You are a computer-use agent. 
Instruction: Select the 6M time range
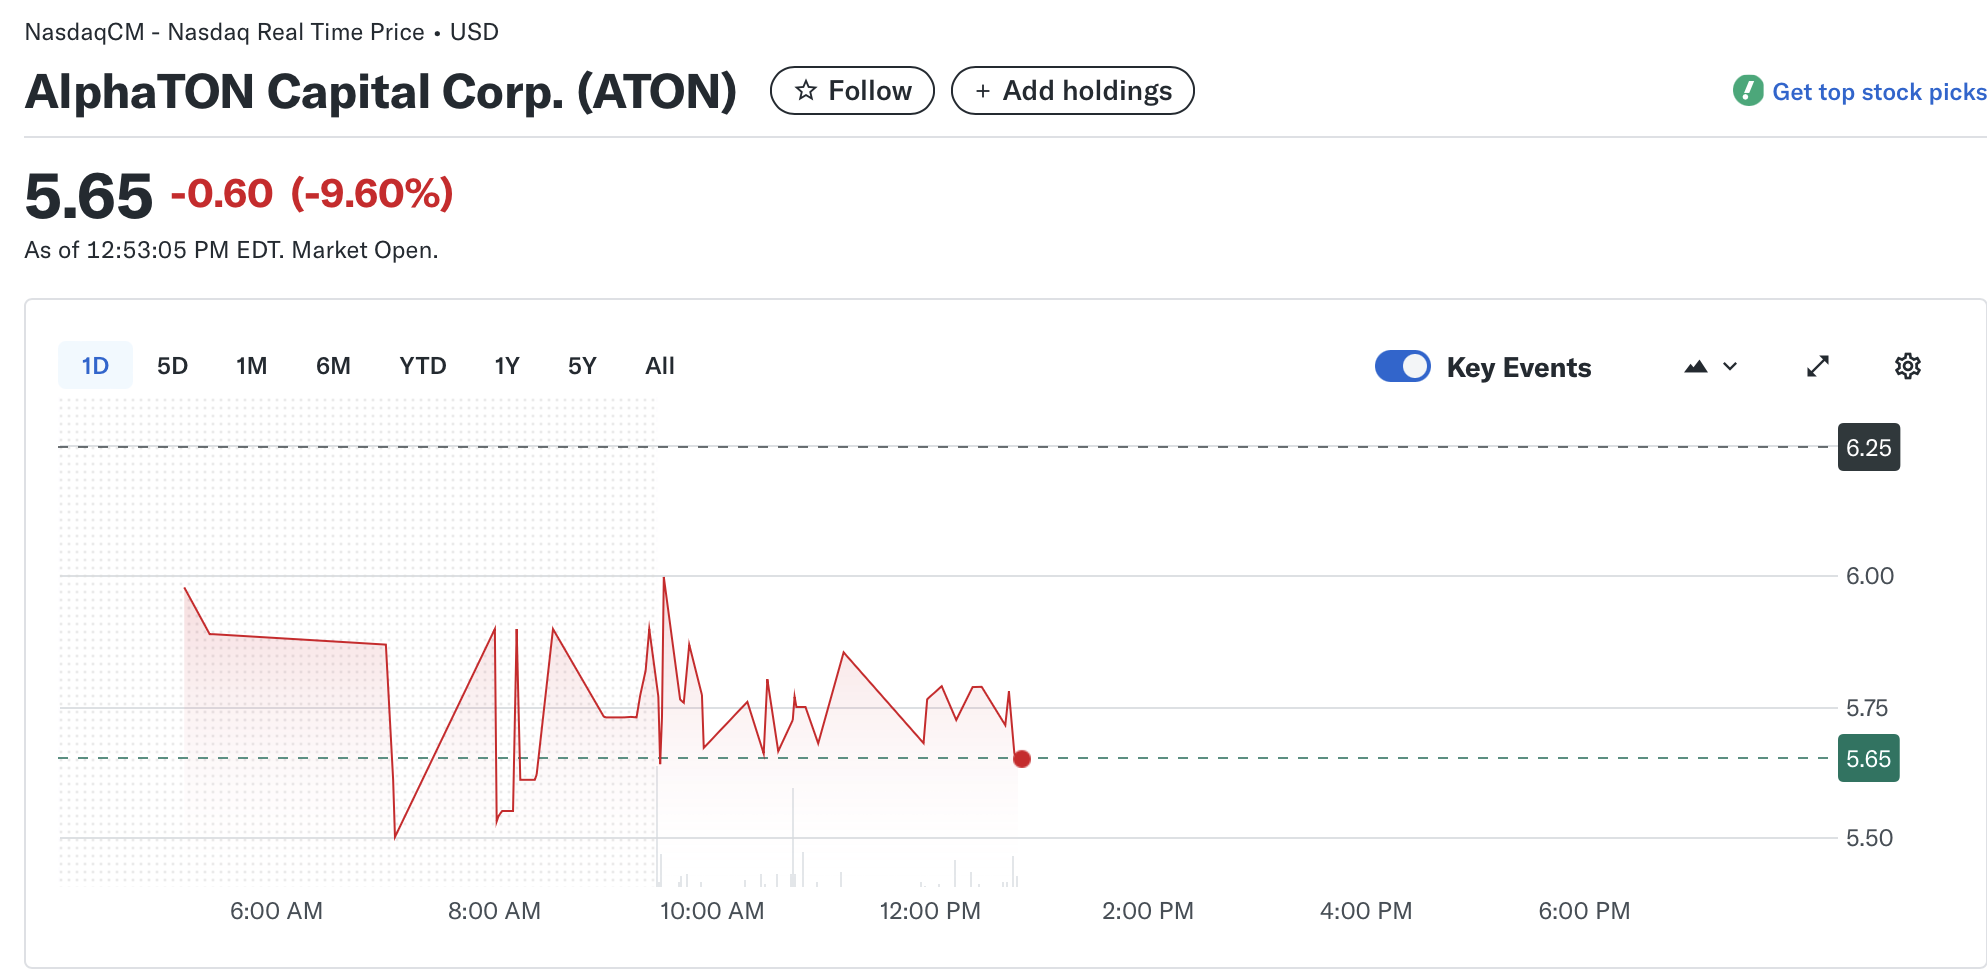click(x=333, y=366)
